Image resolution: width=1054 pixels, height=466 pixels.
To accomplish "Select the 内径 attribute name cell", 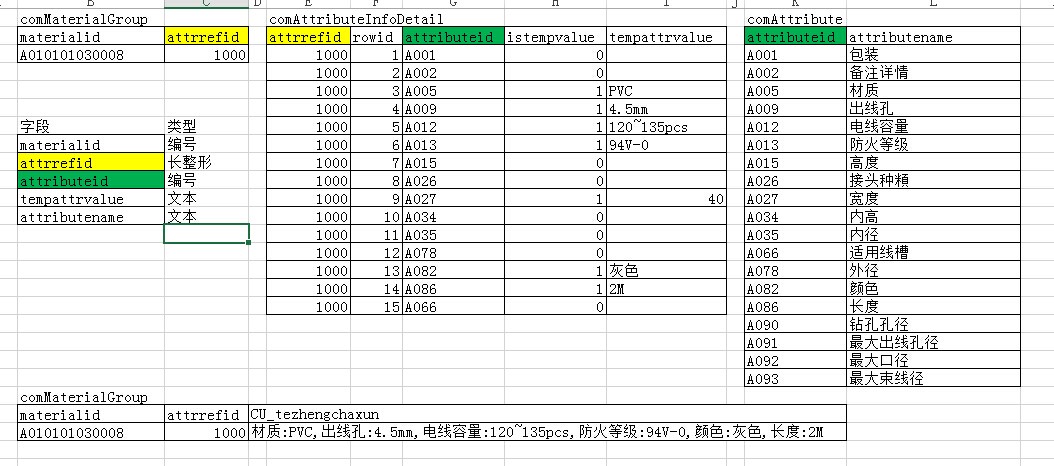I will (933, 235).
